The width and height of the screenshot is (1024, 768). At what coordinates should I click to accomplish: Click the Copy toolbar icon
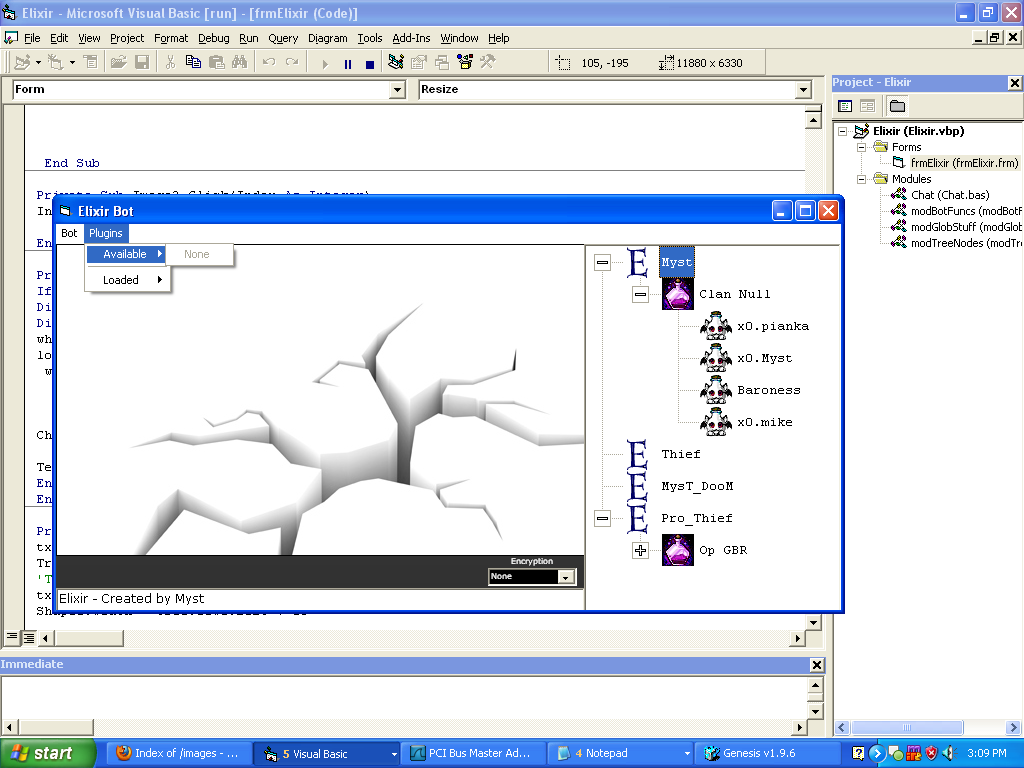[x=193, y=62]
